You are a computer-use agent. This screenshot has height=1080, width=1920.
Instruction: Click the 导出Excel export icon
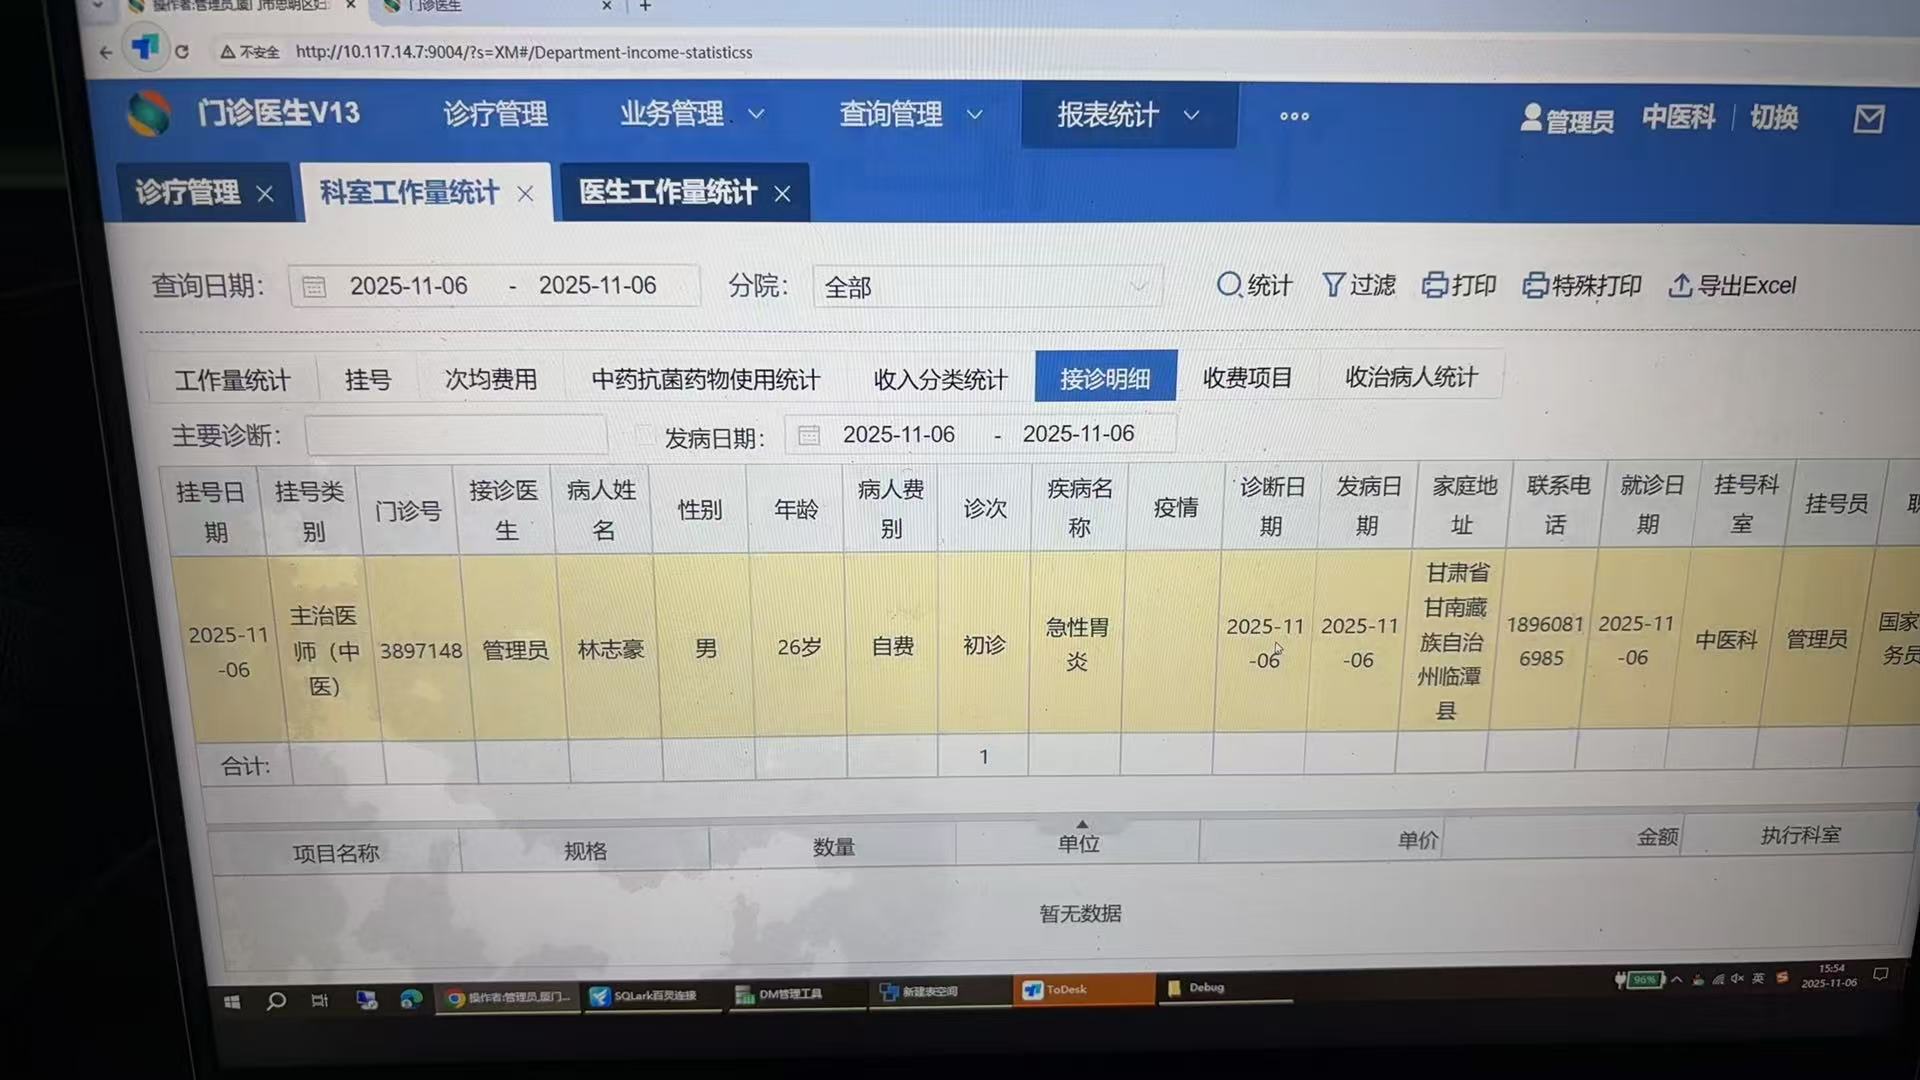click(x=1680, y=286)
